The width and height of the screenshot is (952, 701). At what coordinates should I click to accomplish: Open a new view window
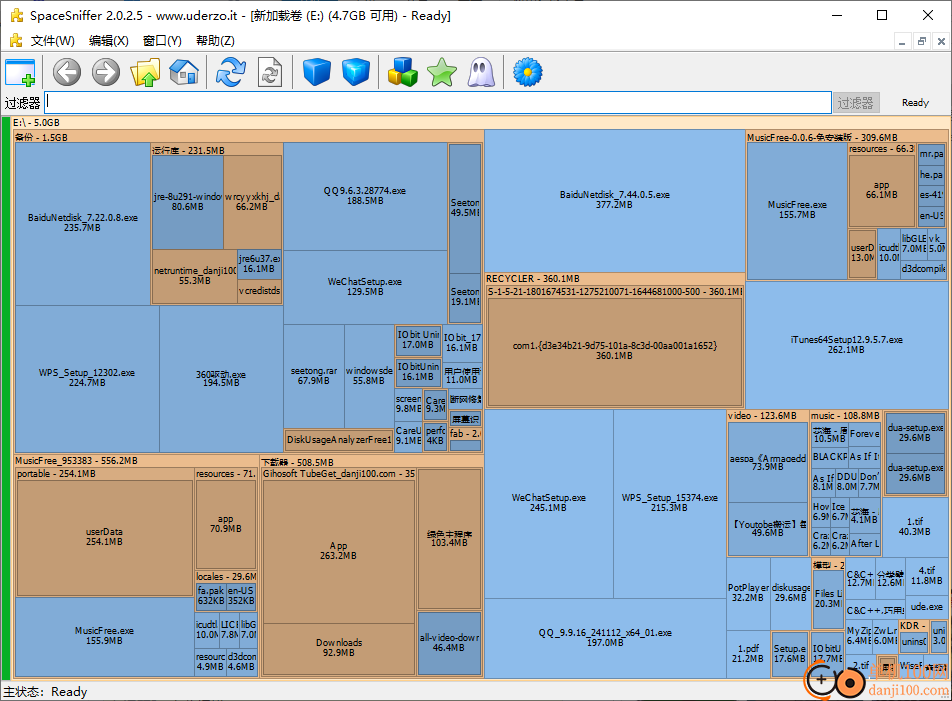tap(20, 72)
